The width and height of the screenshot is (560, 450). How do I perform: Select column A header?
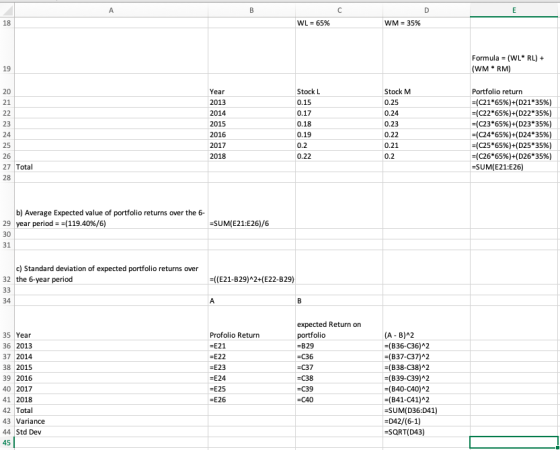point(111,11)
